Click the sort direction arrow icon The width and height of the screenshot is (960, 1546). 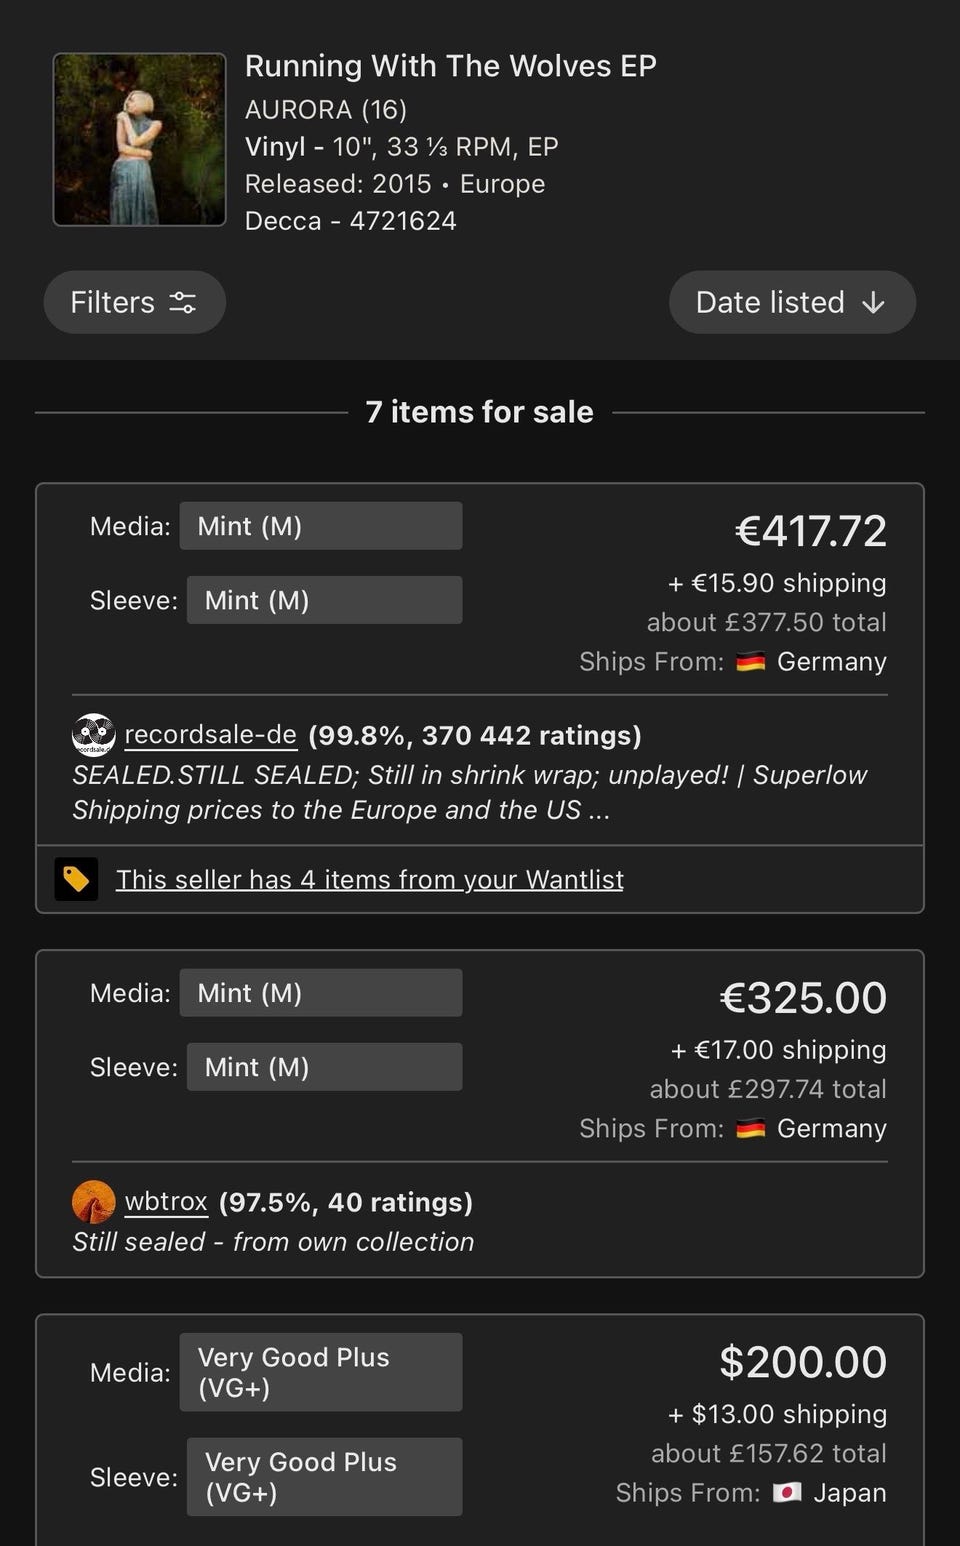873,302
